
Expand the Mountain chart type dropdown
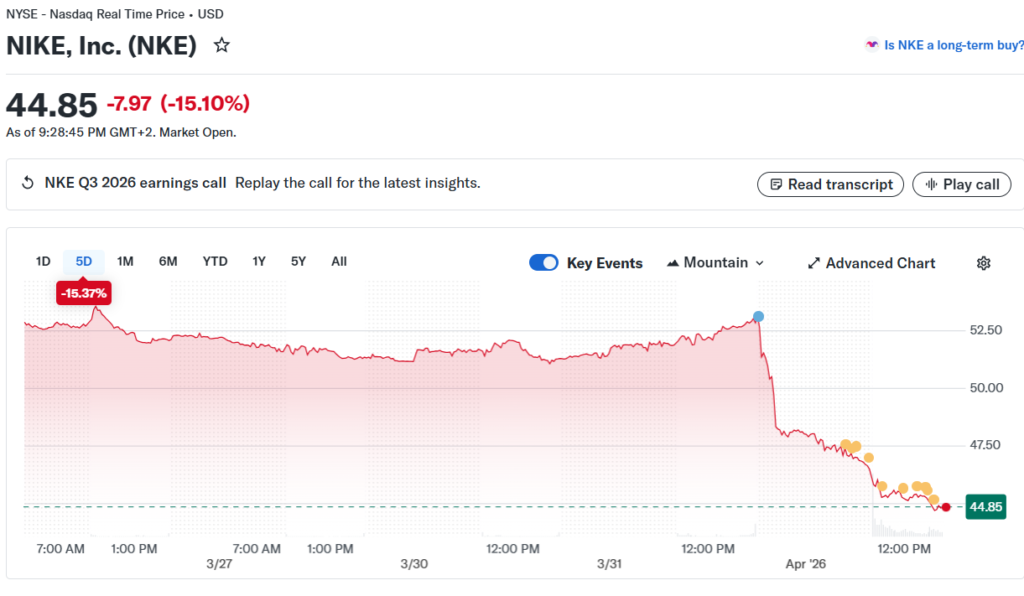pyautogui.click(x=715, y=263)
